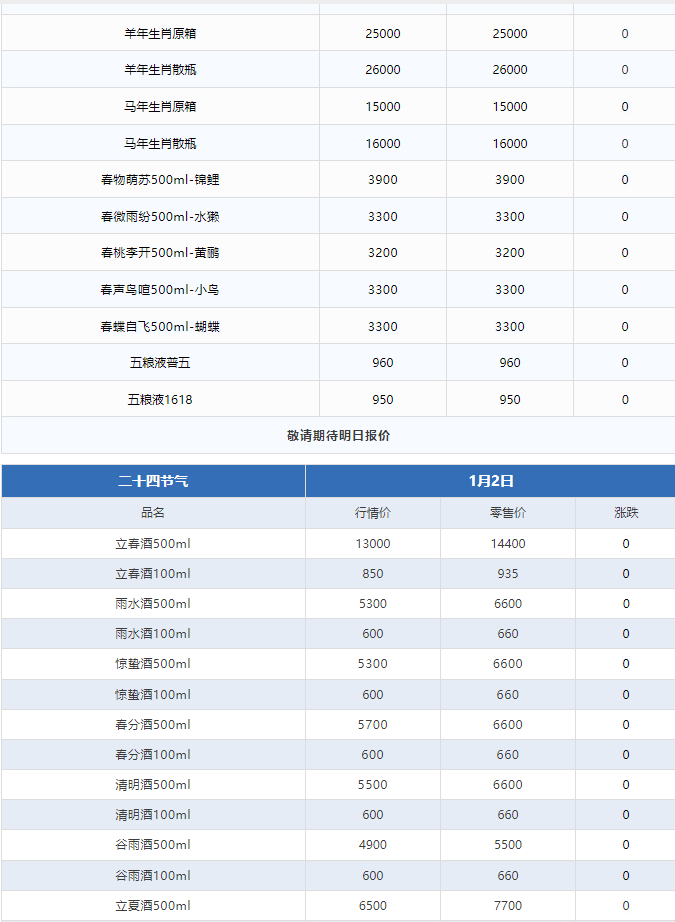Select the 清明酒100ml row name
This screenshot has height=922, width=675.
[x=153, y=814]
